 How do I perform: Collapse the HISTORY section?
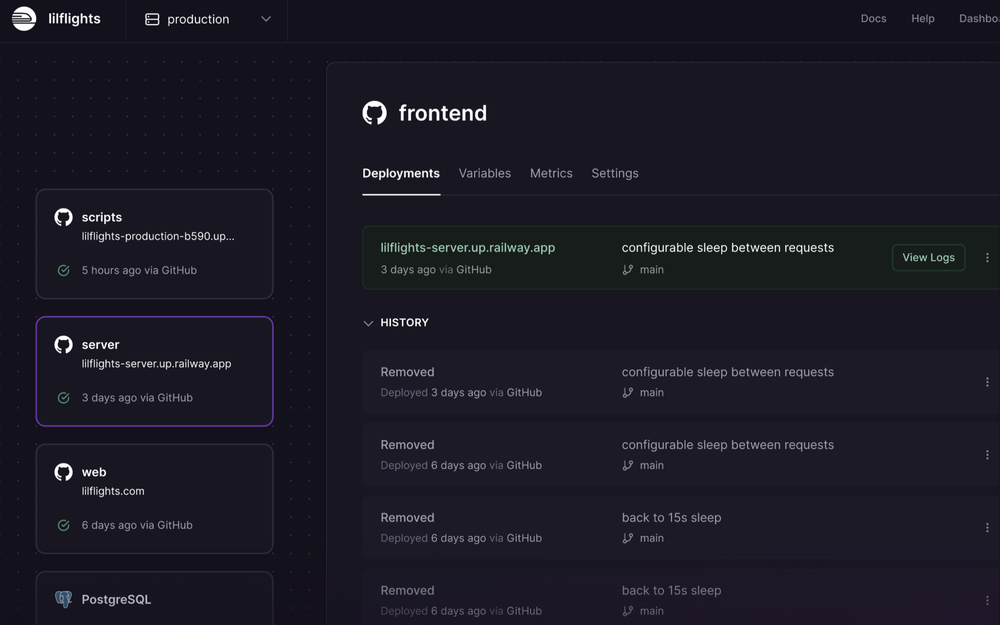(368, 323)
